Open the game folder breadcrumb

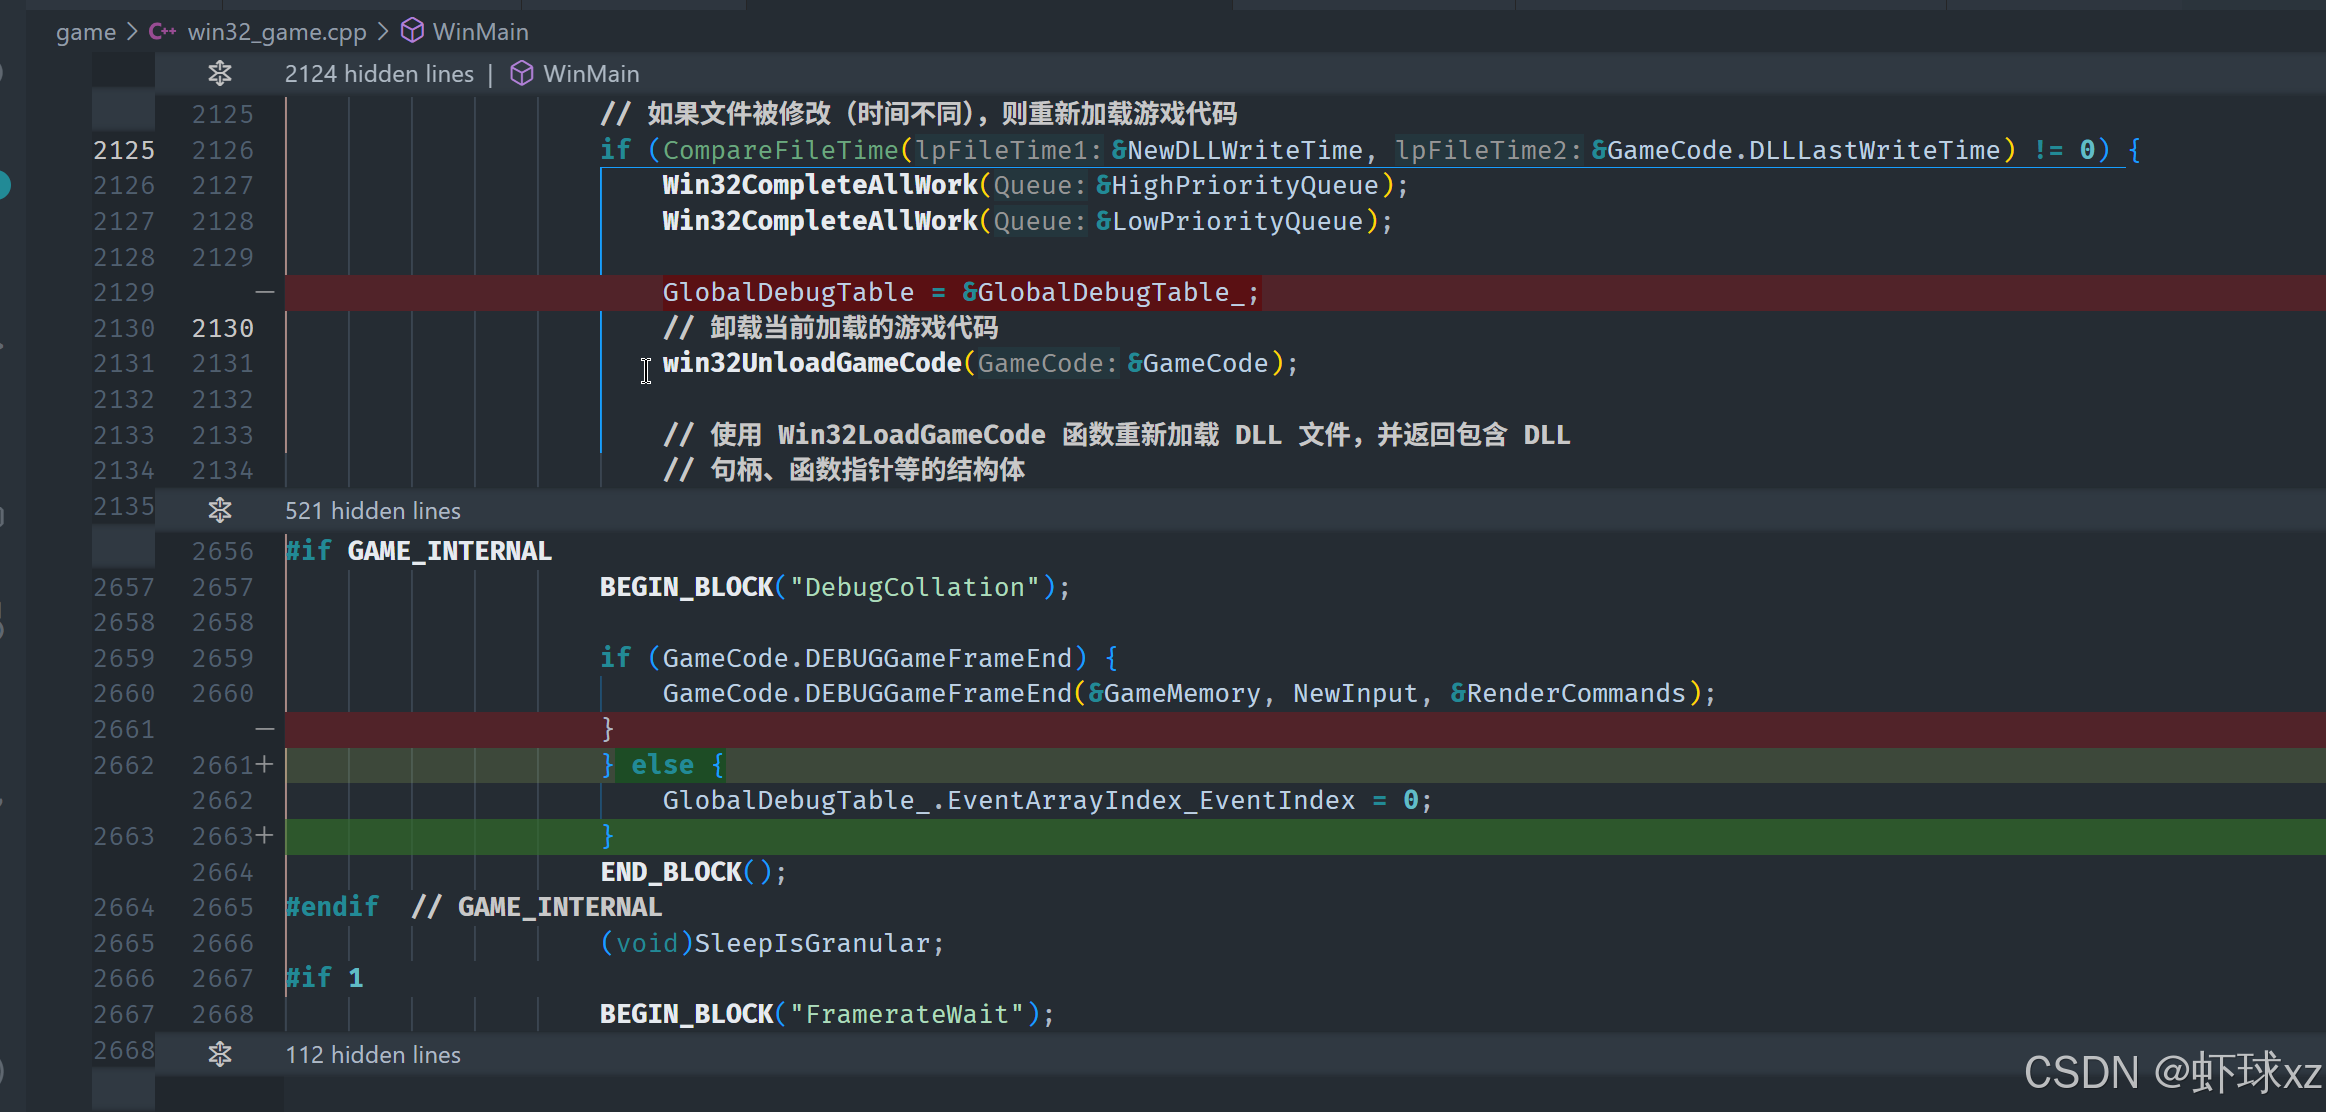(86, 32)
